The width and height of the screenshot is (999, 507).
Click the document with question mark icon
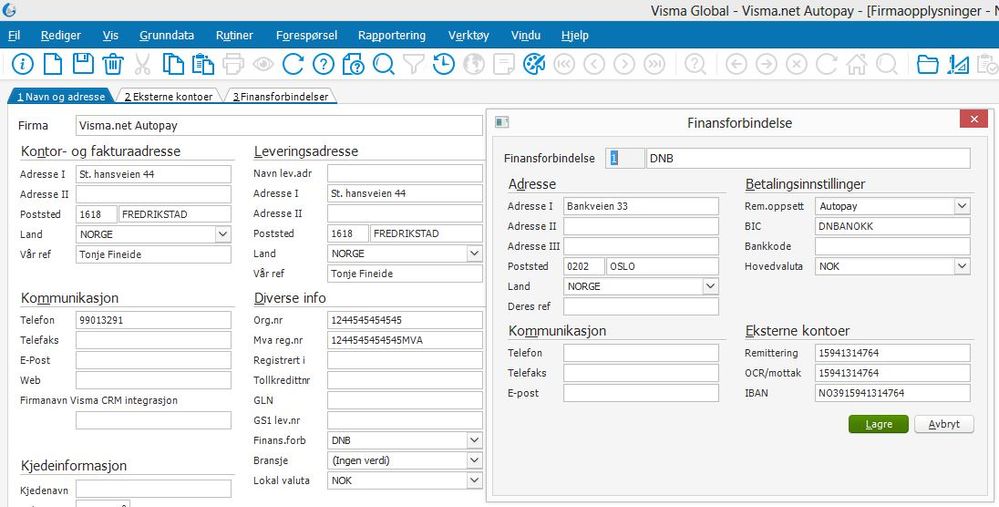pos(353,64)
